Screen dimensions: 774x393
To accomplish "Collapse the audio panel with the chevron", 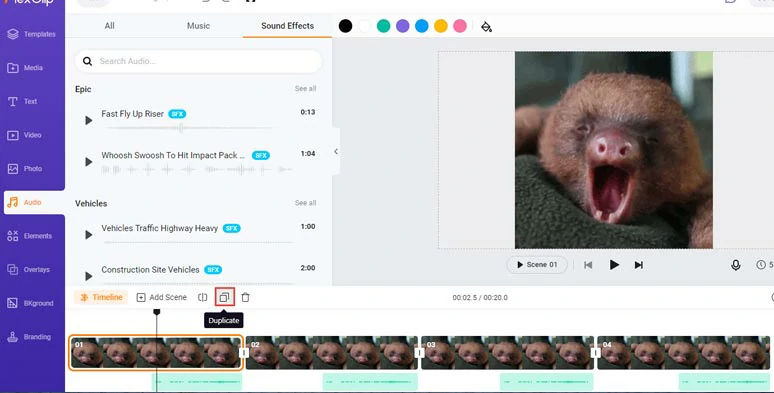I will 336,152.
